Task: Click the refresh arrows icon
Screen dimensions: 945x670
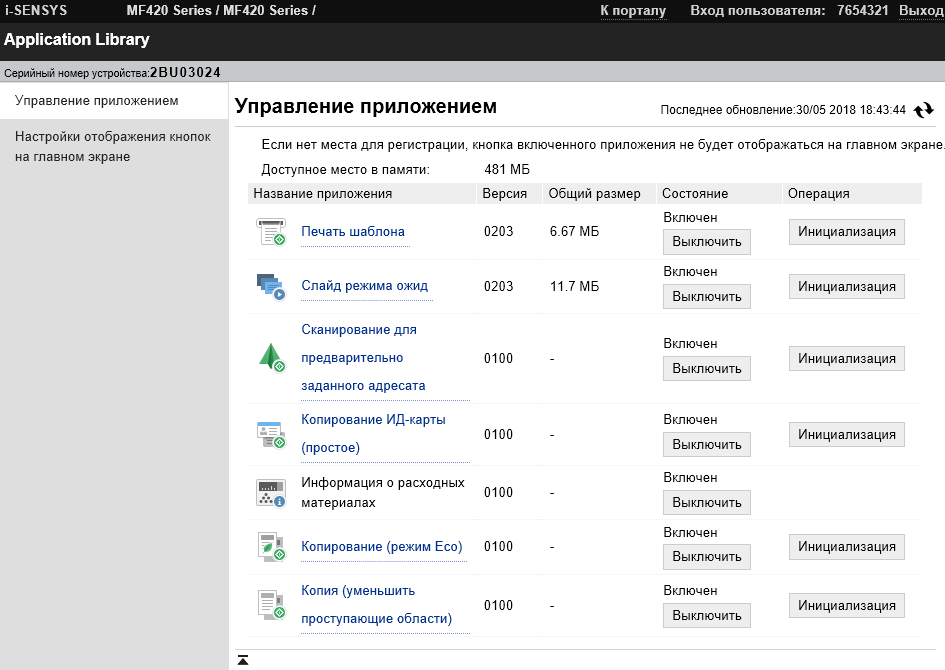Action: coord(923,110)
